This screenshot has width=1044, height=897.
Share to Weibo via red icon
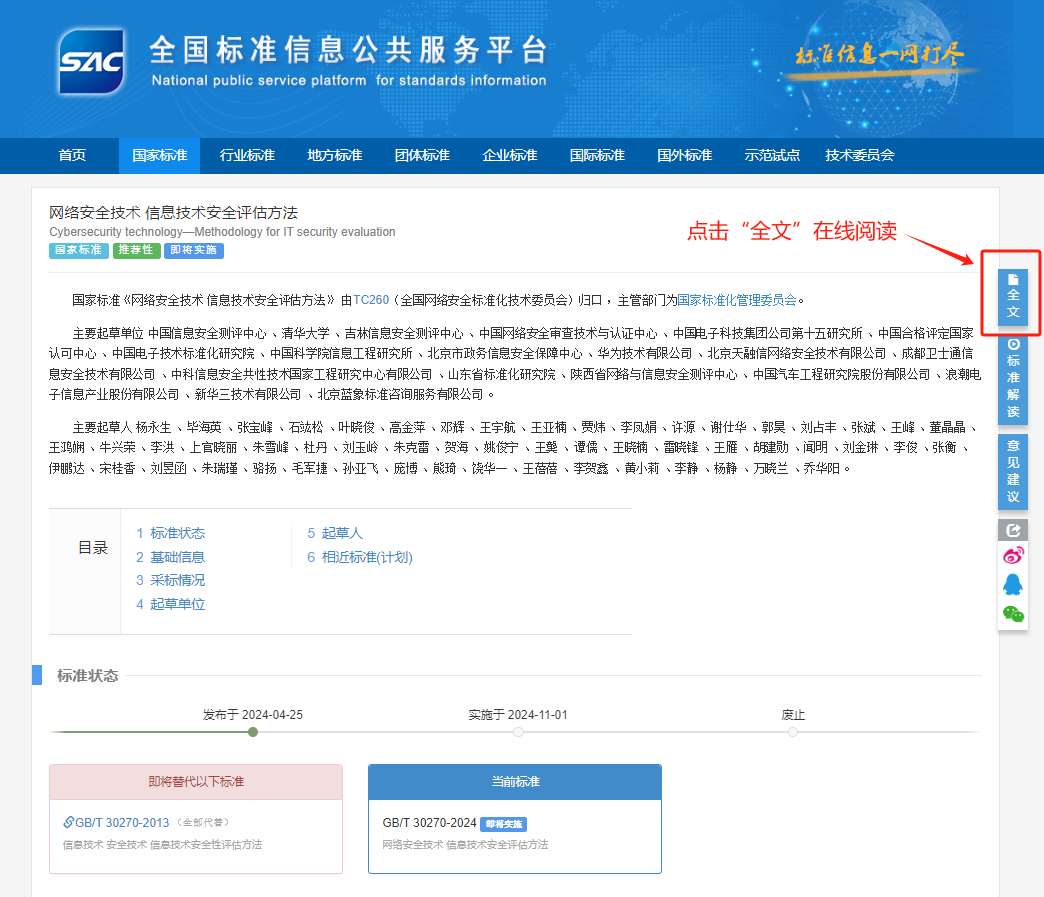click(1013, 555)
